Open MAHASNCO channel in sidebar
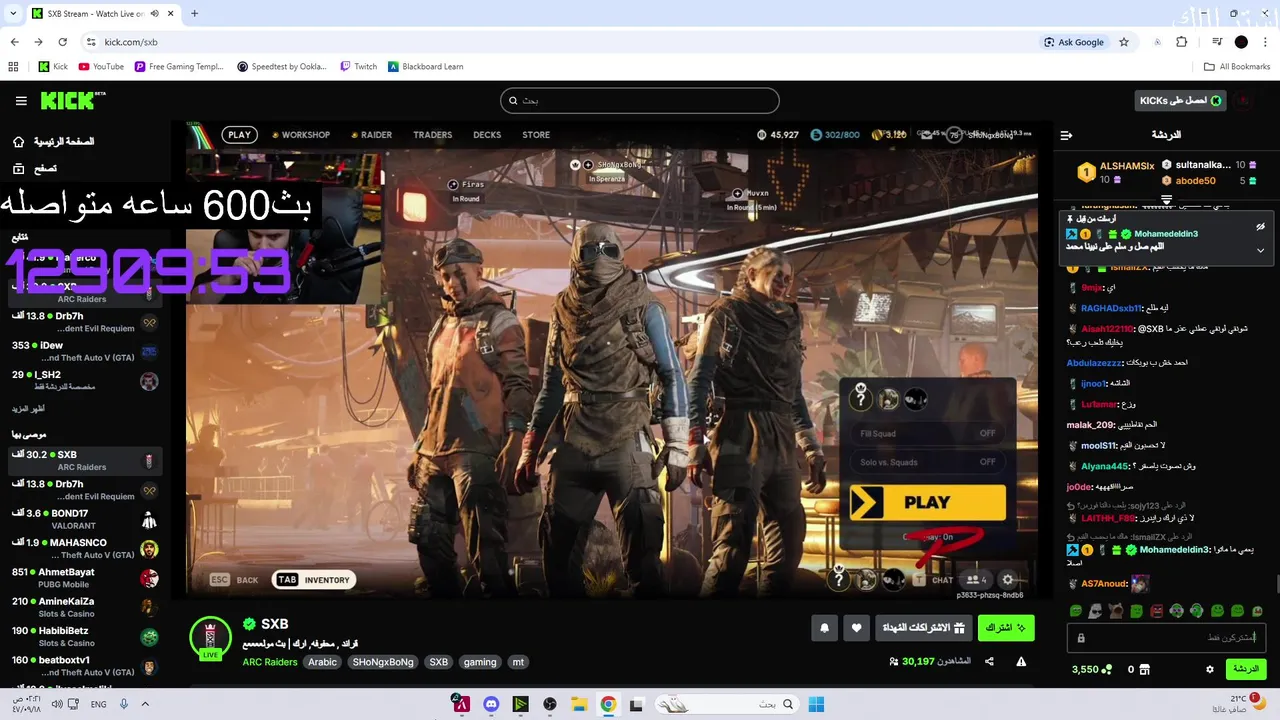The width and height of the screenshot is (1280, 720). pos(84,549)
